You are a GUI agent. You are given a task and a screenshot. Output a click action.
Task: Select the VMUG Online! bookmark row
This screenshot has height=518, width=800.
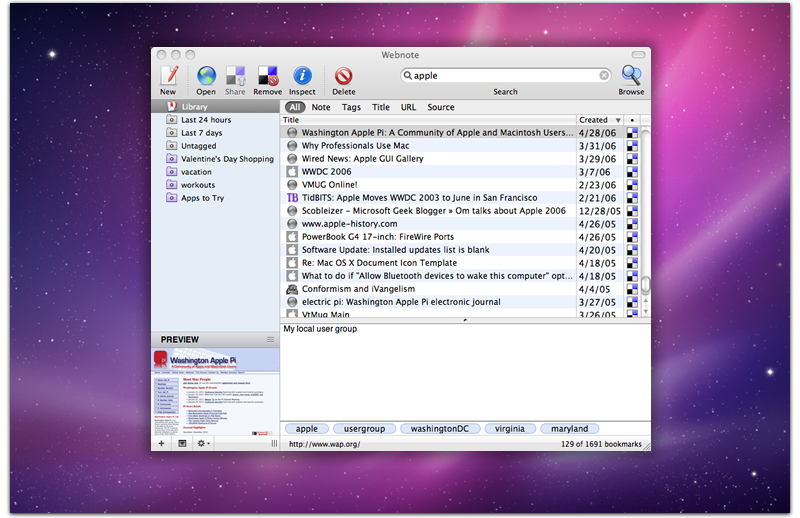pyautogui.click(x=460, y=185)
